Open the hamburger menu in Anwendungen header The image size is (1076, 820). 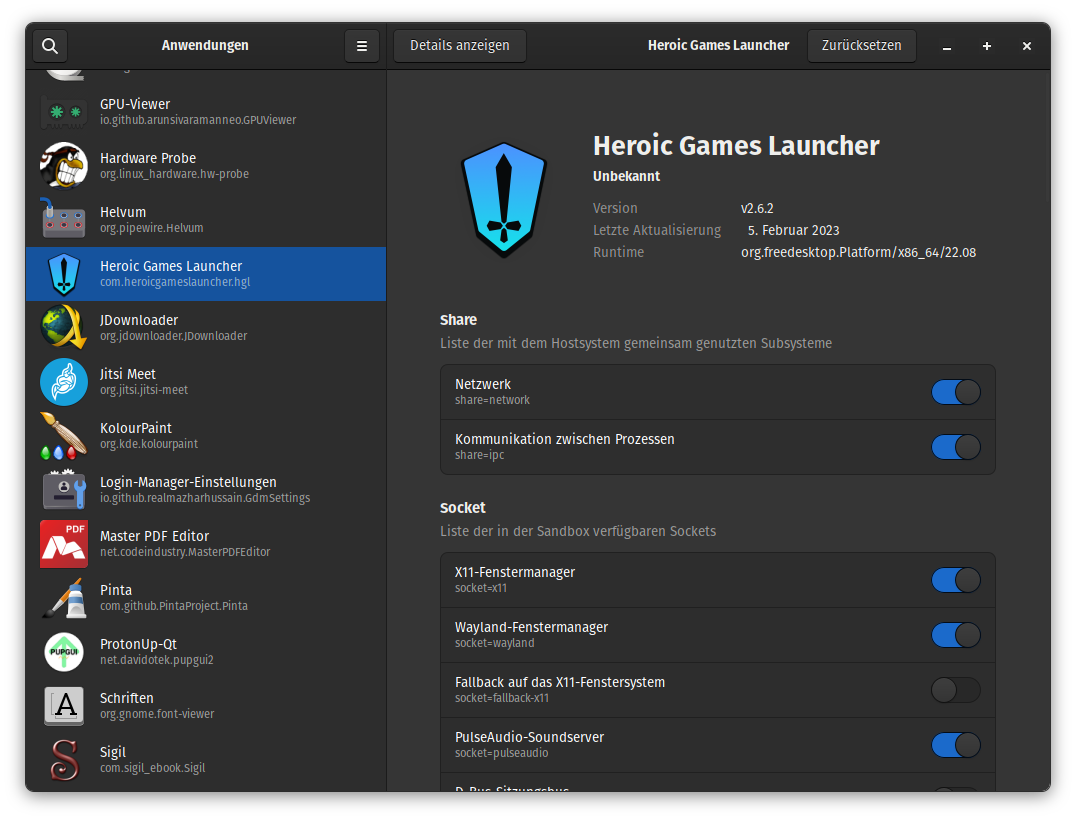tap(362, 46)
